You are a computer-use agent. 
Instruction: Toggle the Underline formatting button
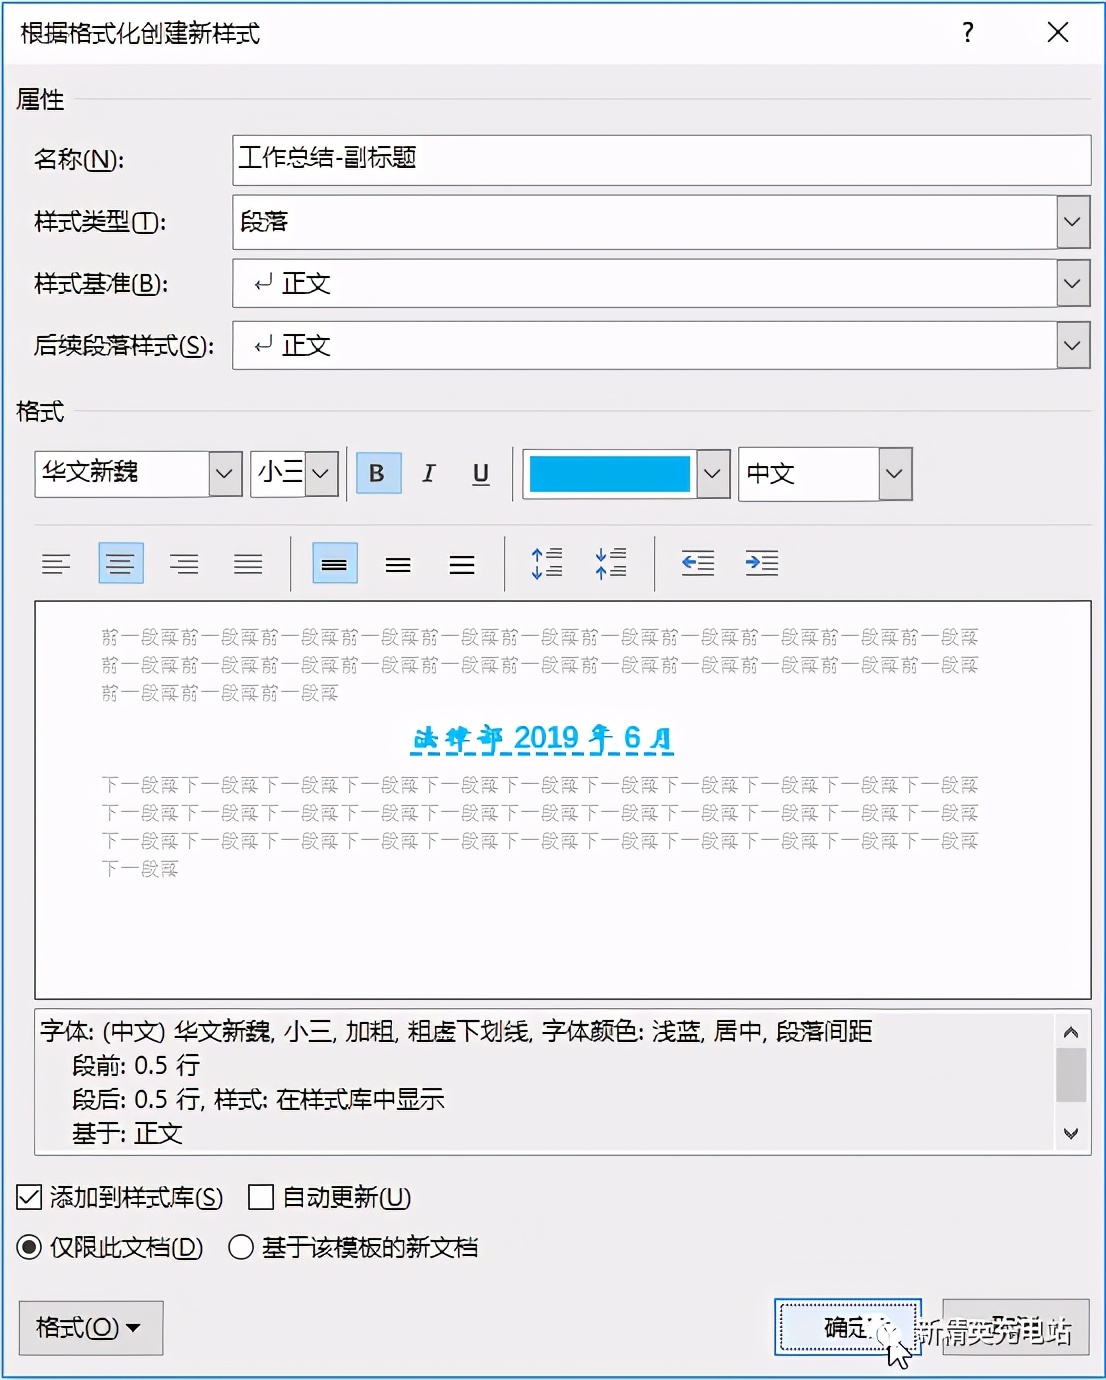(x=481, y=473)
